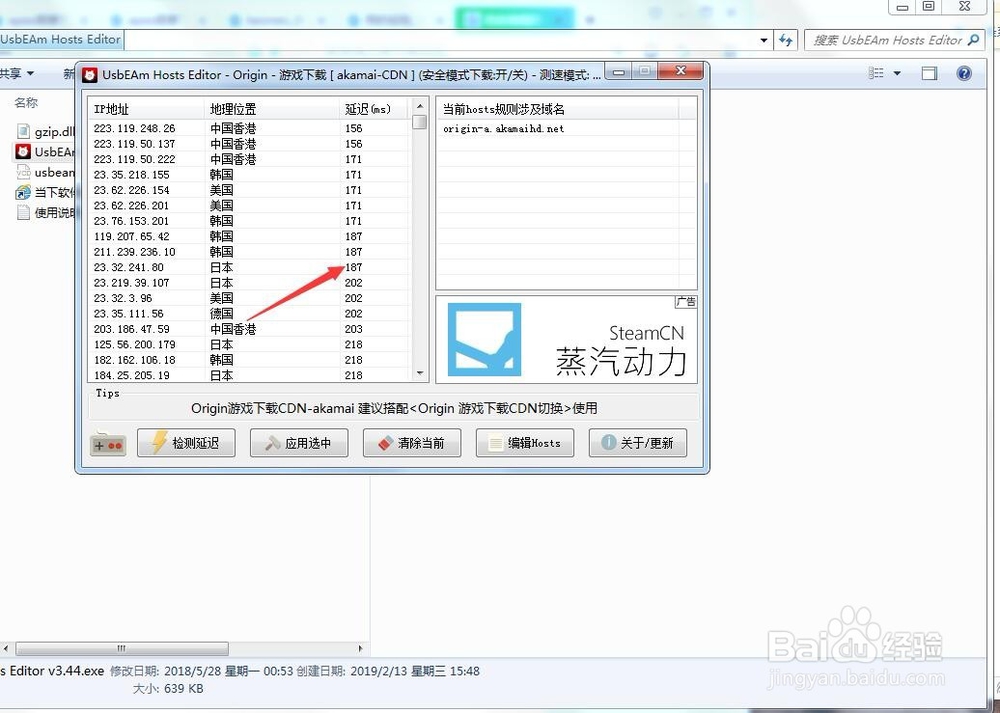This screenshot has width=1000, height=713.
Task: Open Explorer help icon
Action: 964,73
